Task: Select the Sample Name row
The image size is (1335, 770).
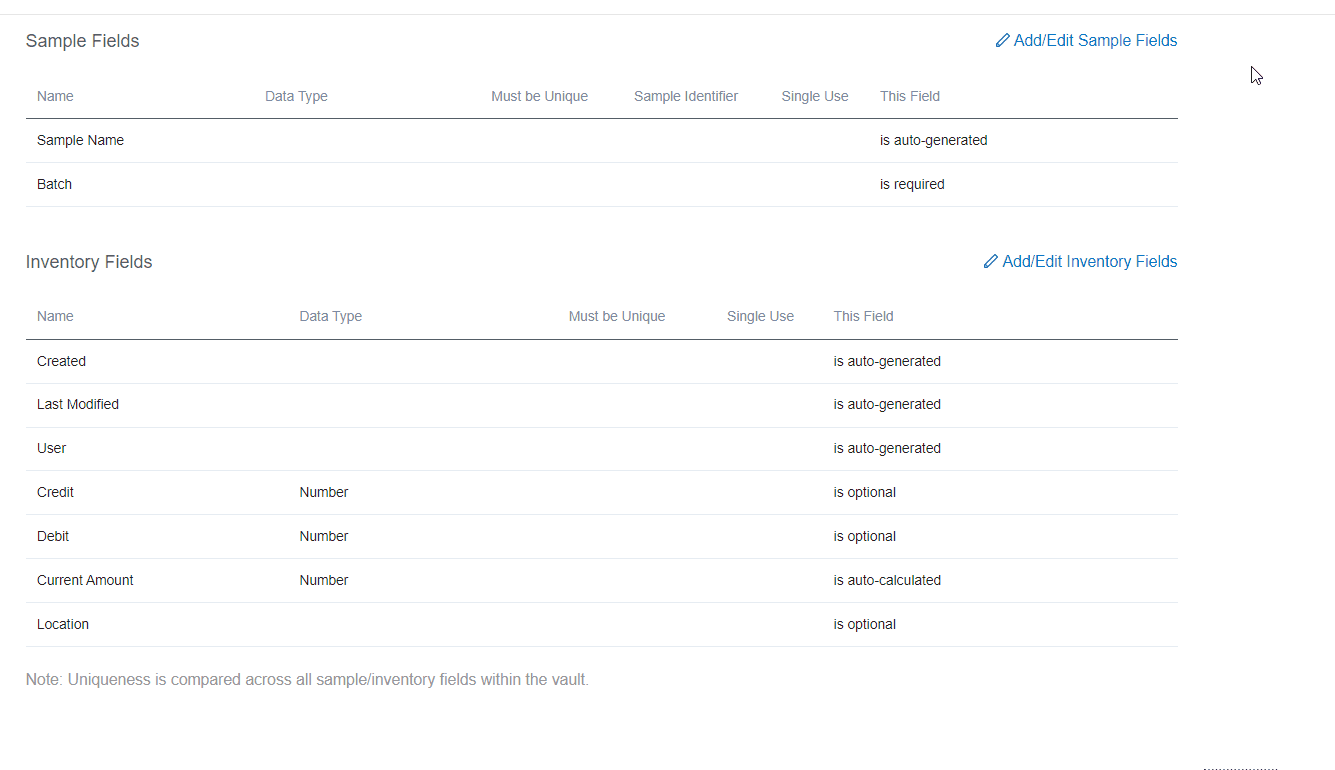Action: (x=602, y=141)
